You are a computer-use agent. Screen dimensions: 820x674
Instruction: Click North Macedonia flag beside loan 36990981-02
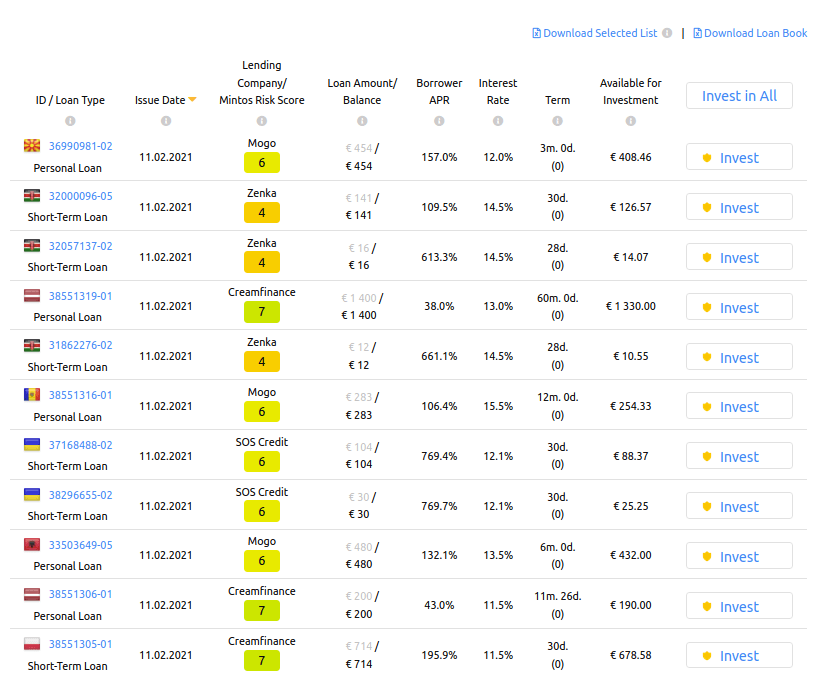(x=32, y=145)
